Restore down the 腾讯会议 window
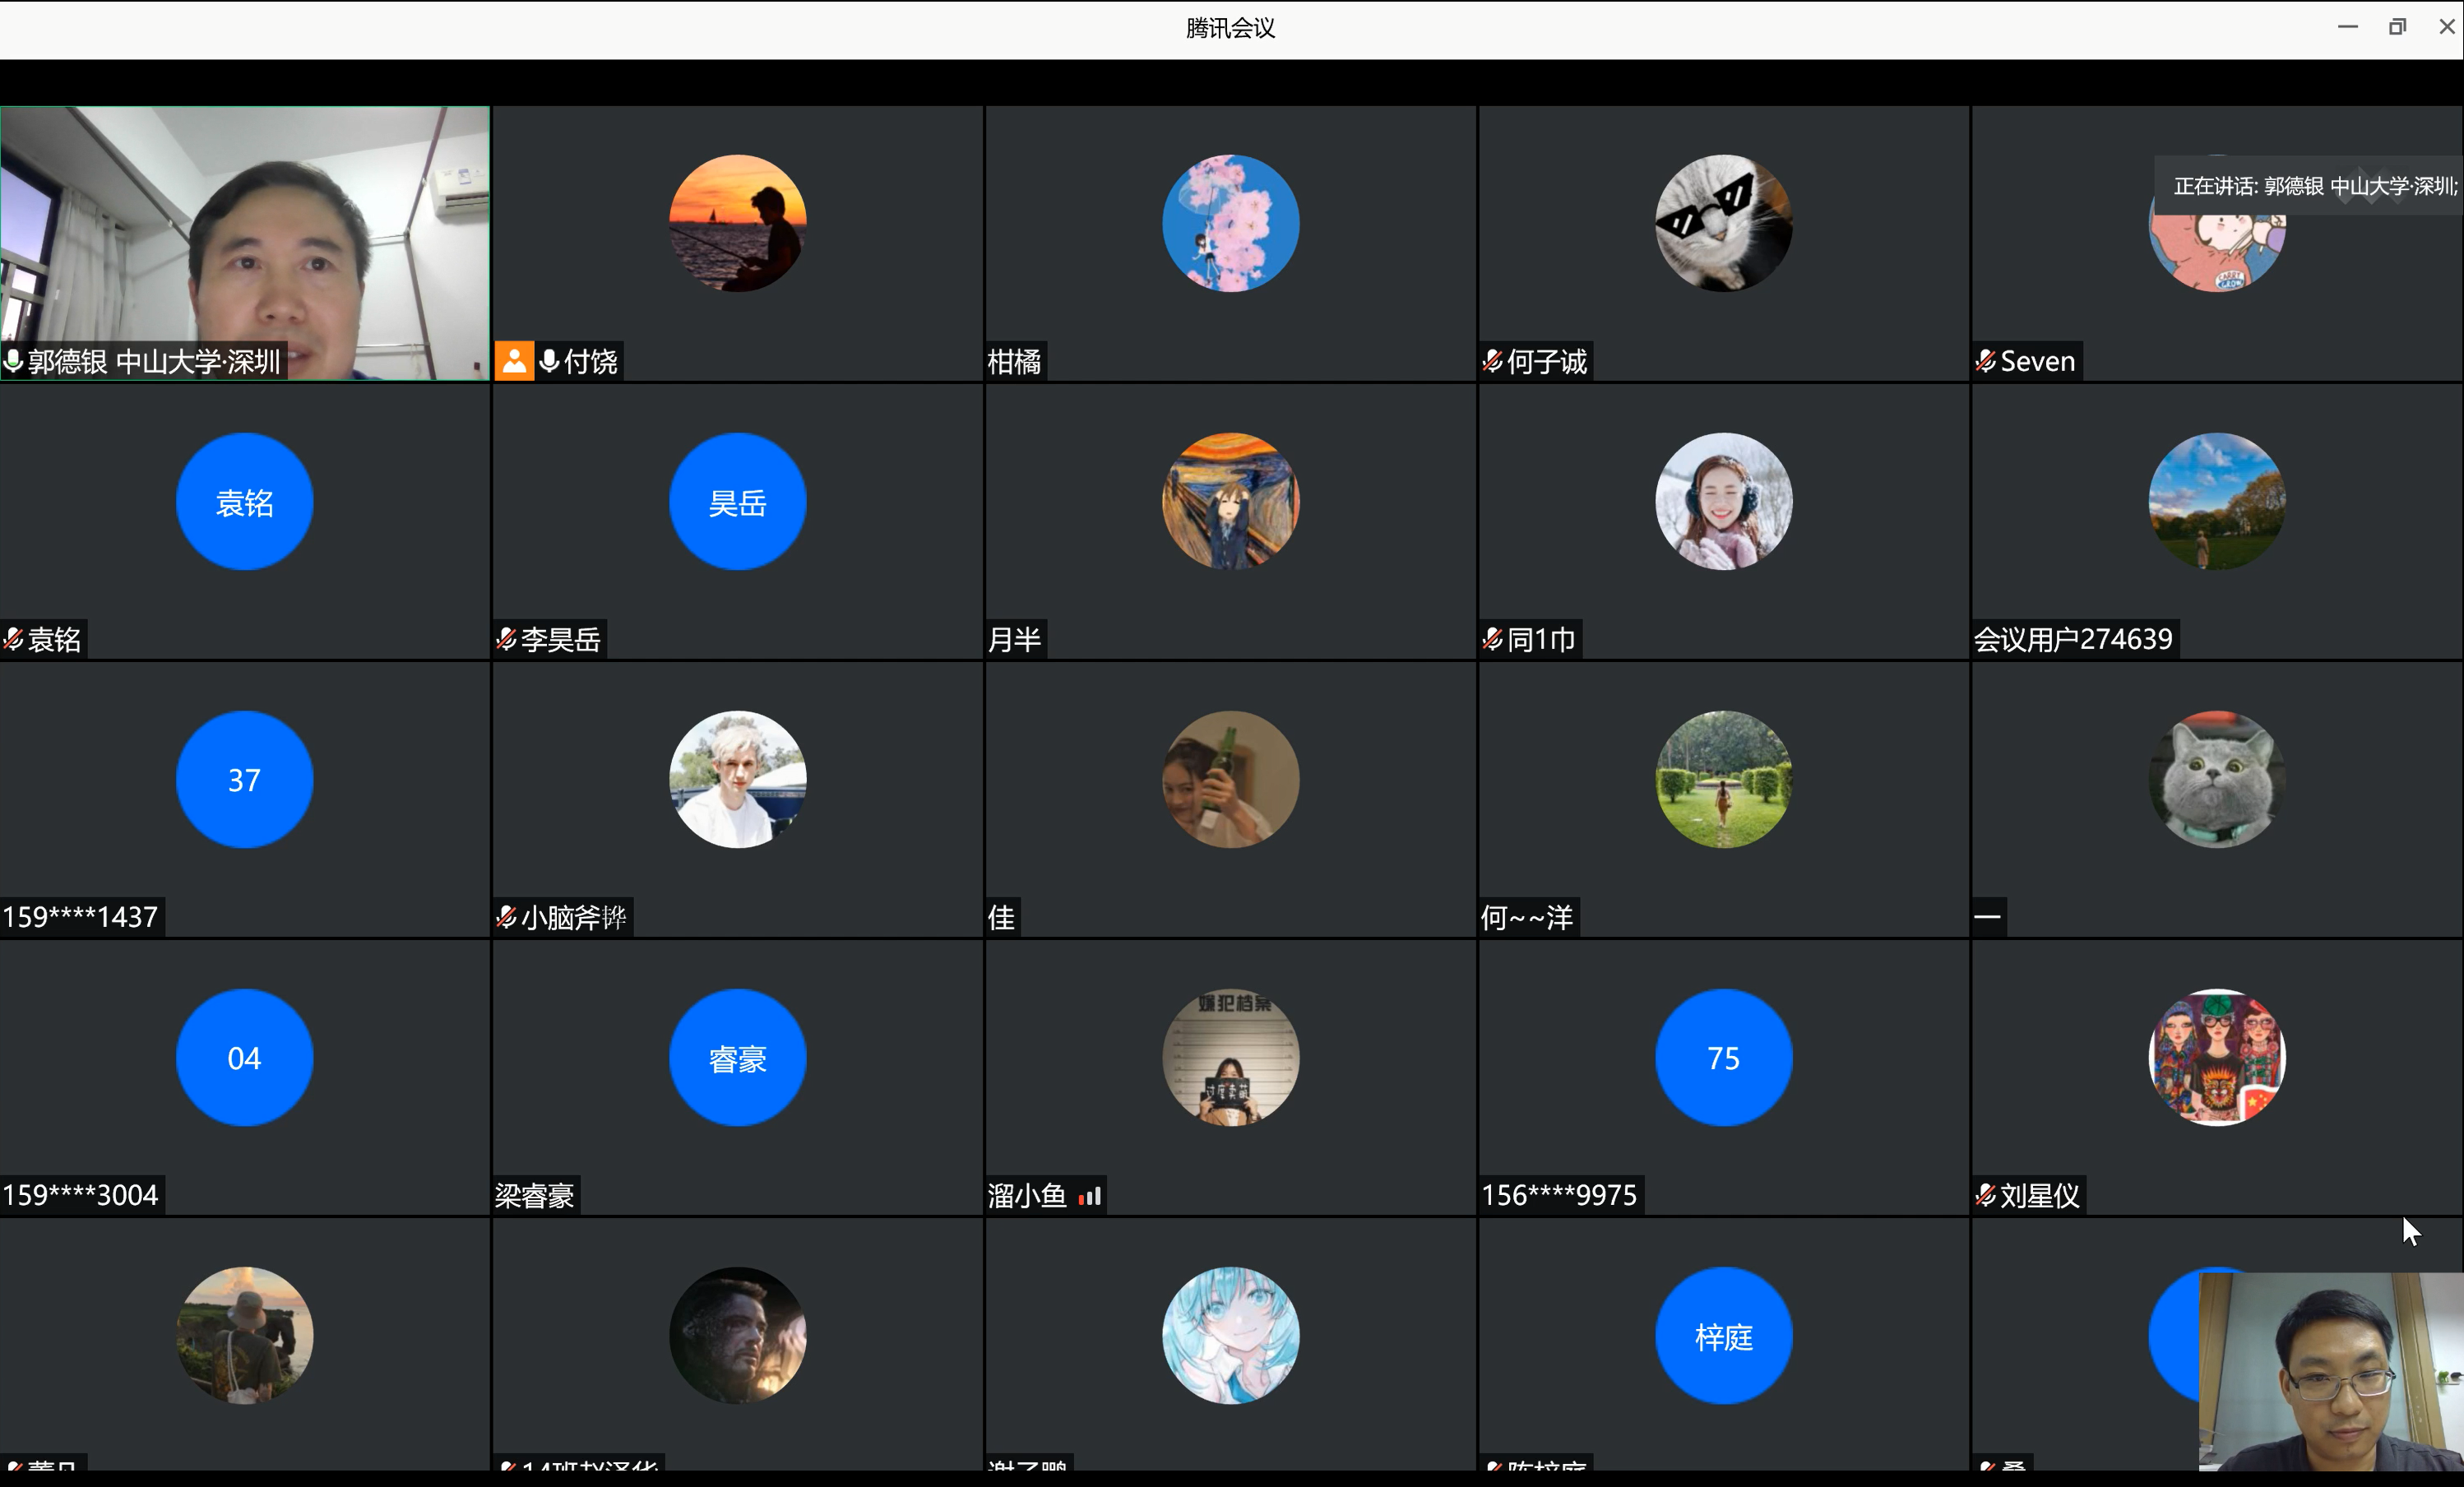Viewport: 2464px width, 1487px height. click(2397, 27)
